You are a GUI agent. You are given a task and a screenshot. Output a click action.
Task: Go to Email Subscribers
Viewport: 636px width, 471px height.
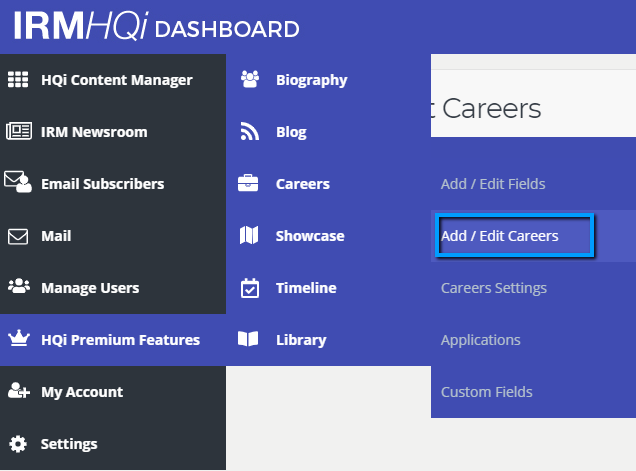coord(103,184)
